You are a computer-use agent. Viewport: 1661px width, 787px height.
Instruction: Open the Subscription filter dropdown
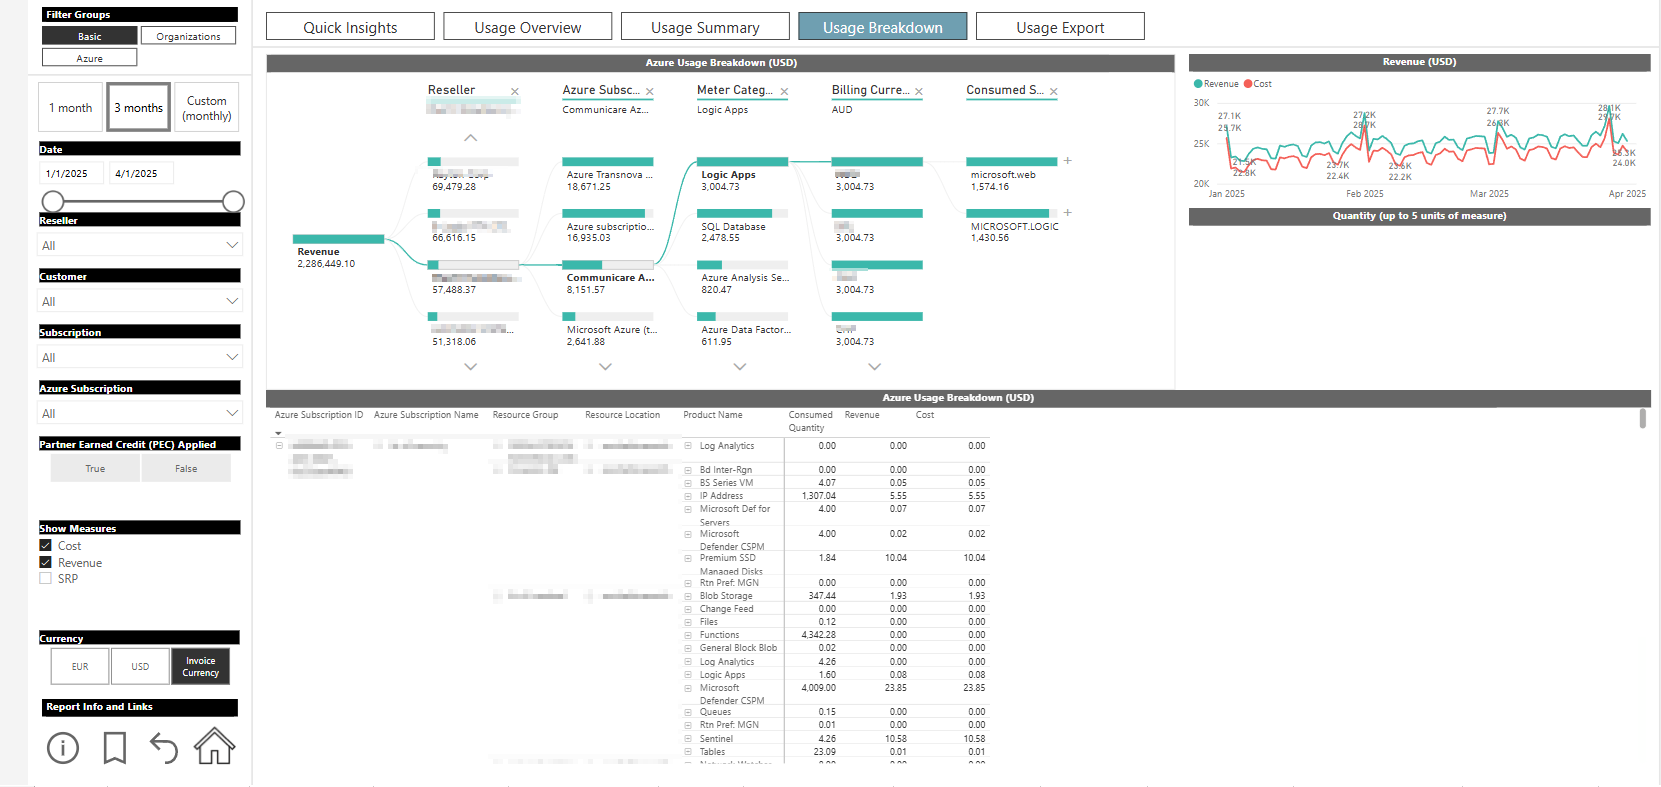pos(140,357)
